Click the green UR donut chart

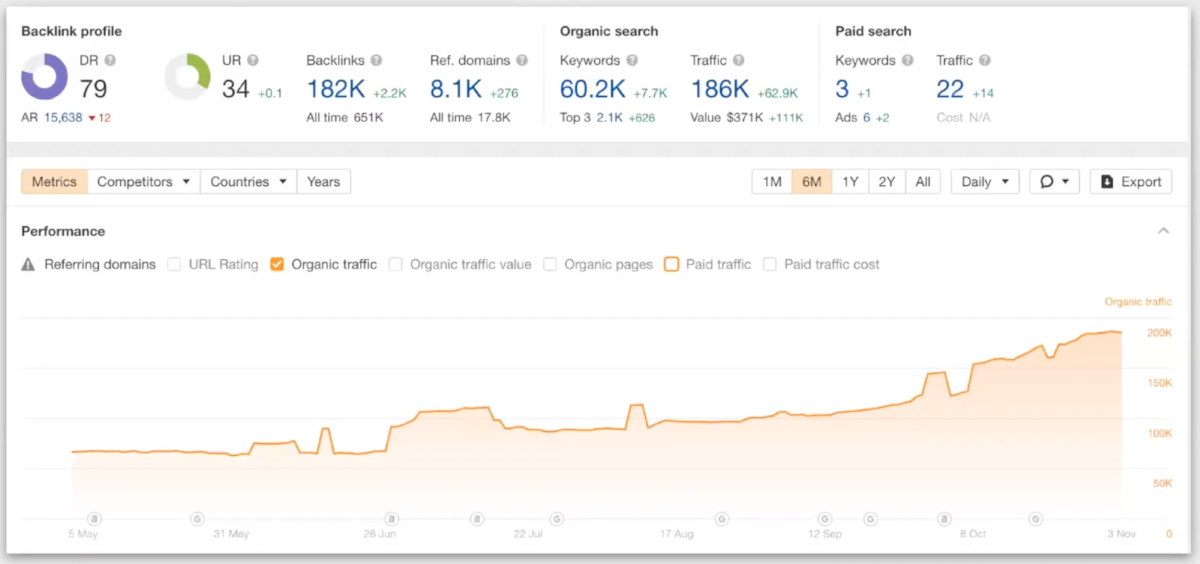click(187, 77)
